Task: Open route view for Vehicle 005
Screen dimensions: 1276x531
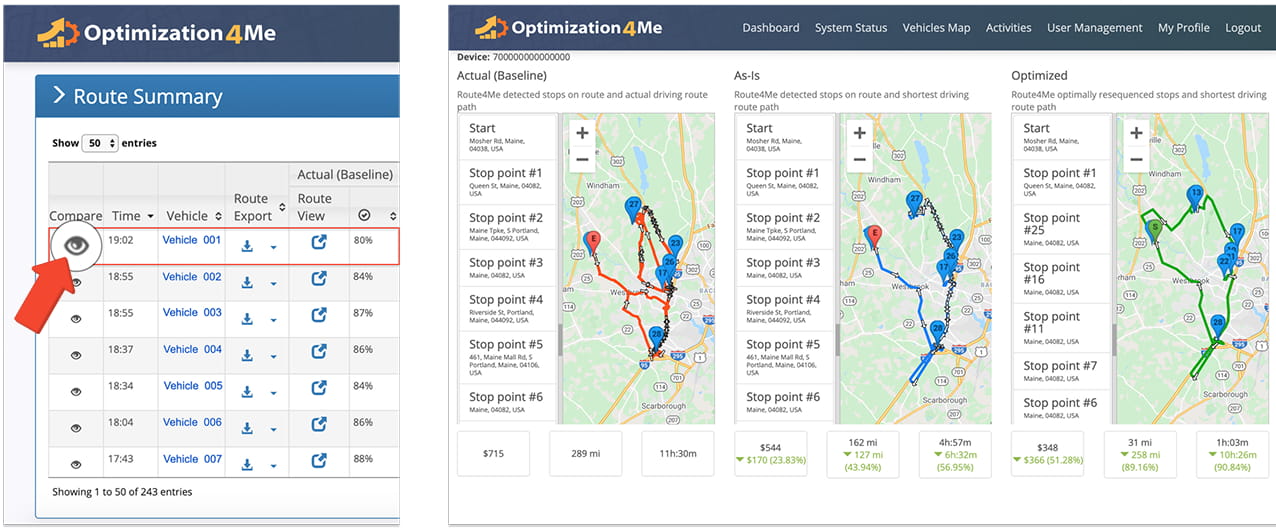Action: coord(319,387)
